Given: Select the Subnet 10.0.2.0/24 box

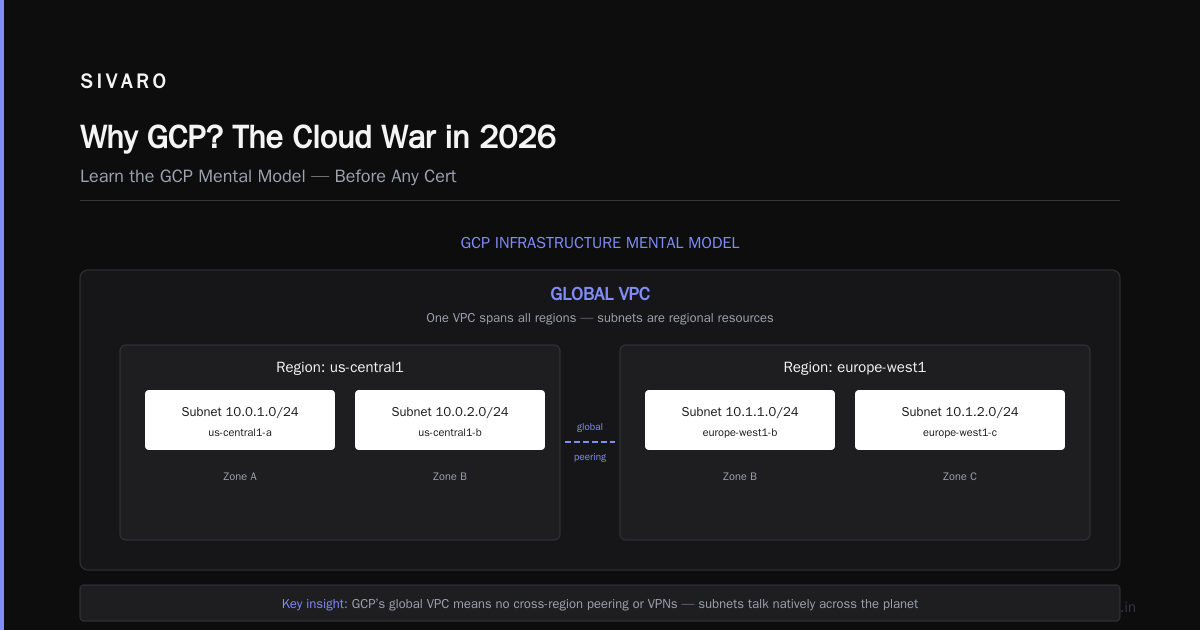Looking at the screenshot, I should tap(450, 420).
